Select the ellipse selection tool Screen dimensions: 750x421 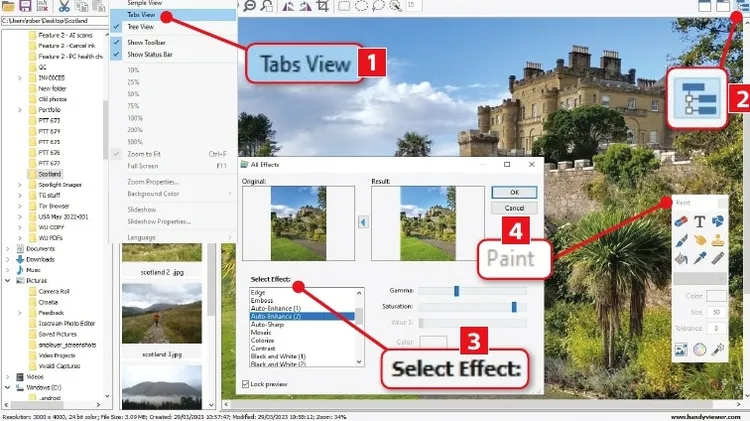coord(361,6)
